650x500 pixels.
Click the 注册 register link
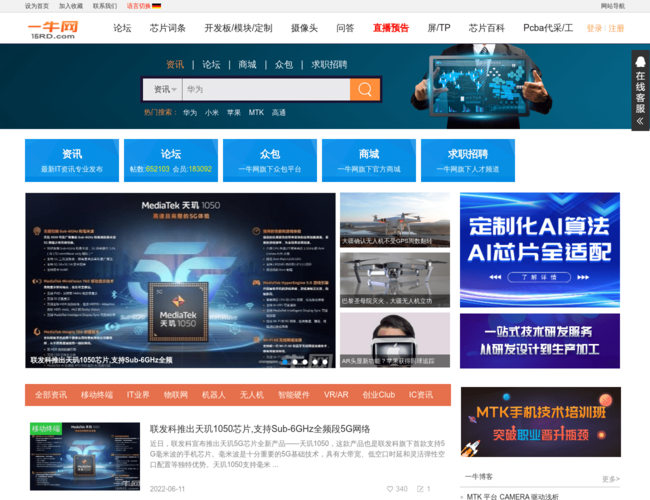point(616,28)
